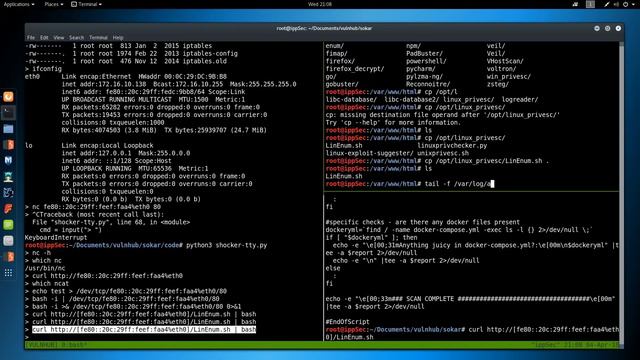
Task: Open the Edit menu
Action: point(44,38)
